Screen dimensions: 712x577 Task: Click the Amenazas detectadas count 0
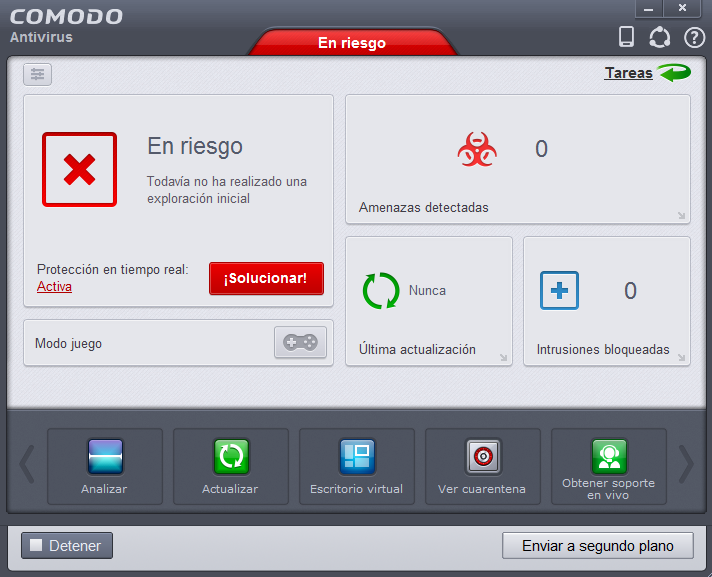pos(541,149)
